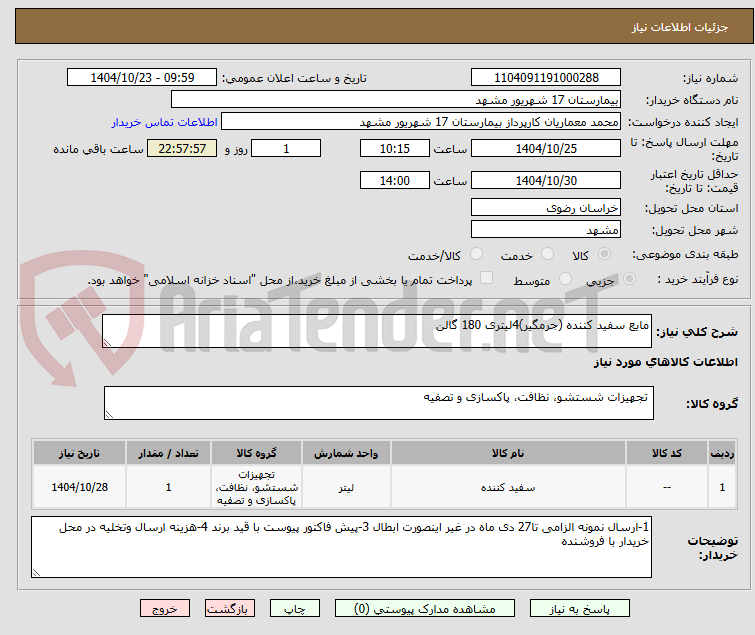Click the بیمارستان 17 شهریور مشهد buyer field

click(396, 100)
